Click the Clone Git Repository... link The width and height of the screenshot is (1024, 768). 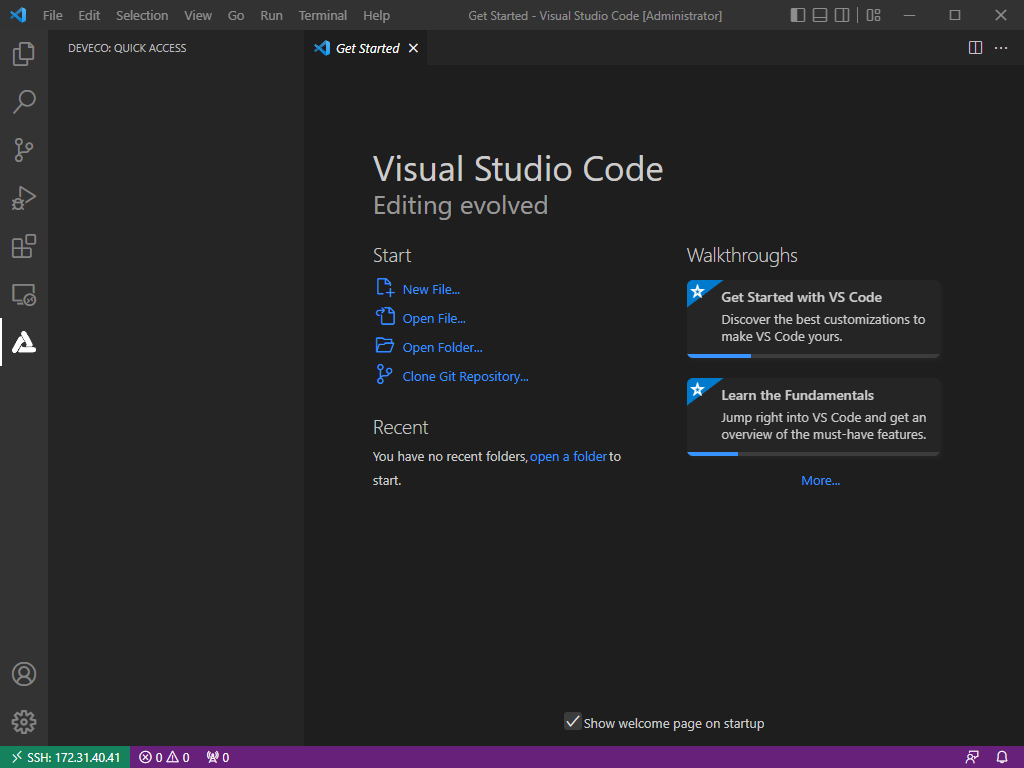point(465,377)
